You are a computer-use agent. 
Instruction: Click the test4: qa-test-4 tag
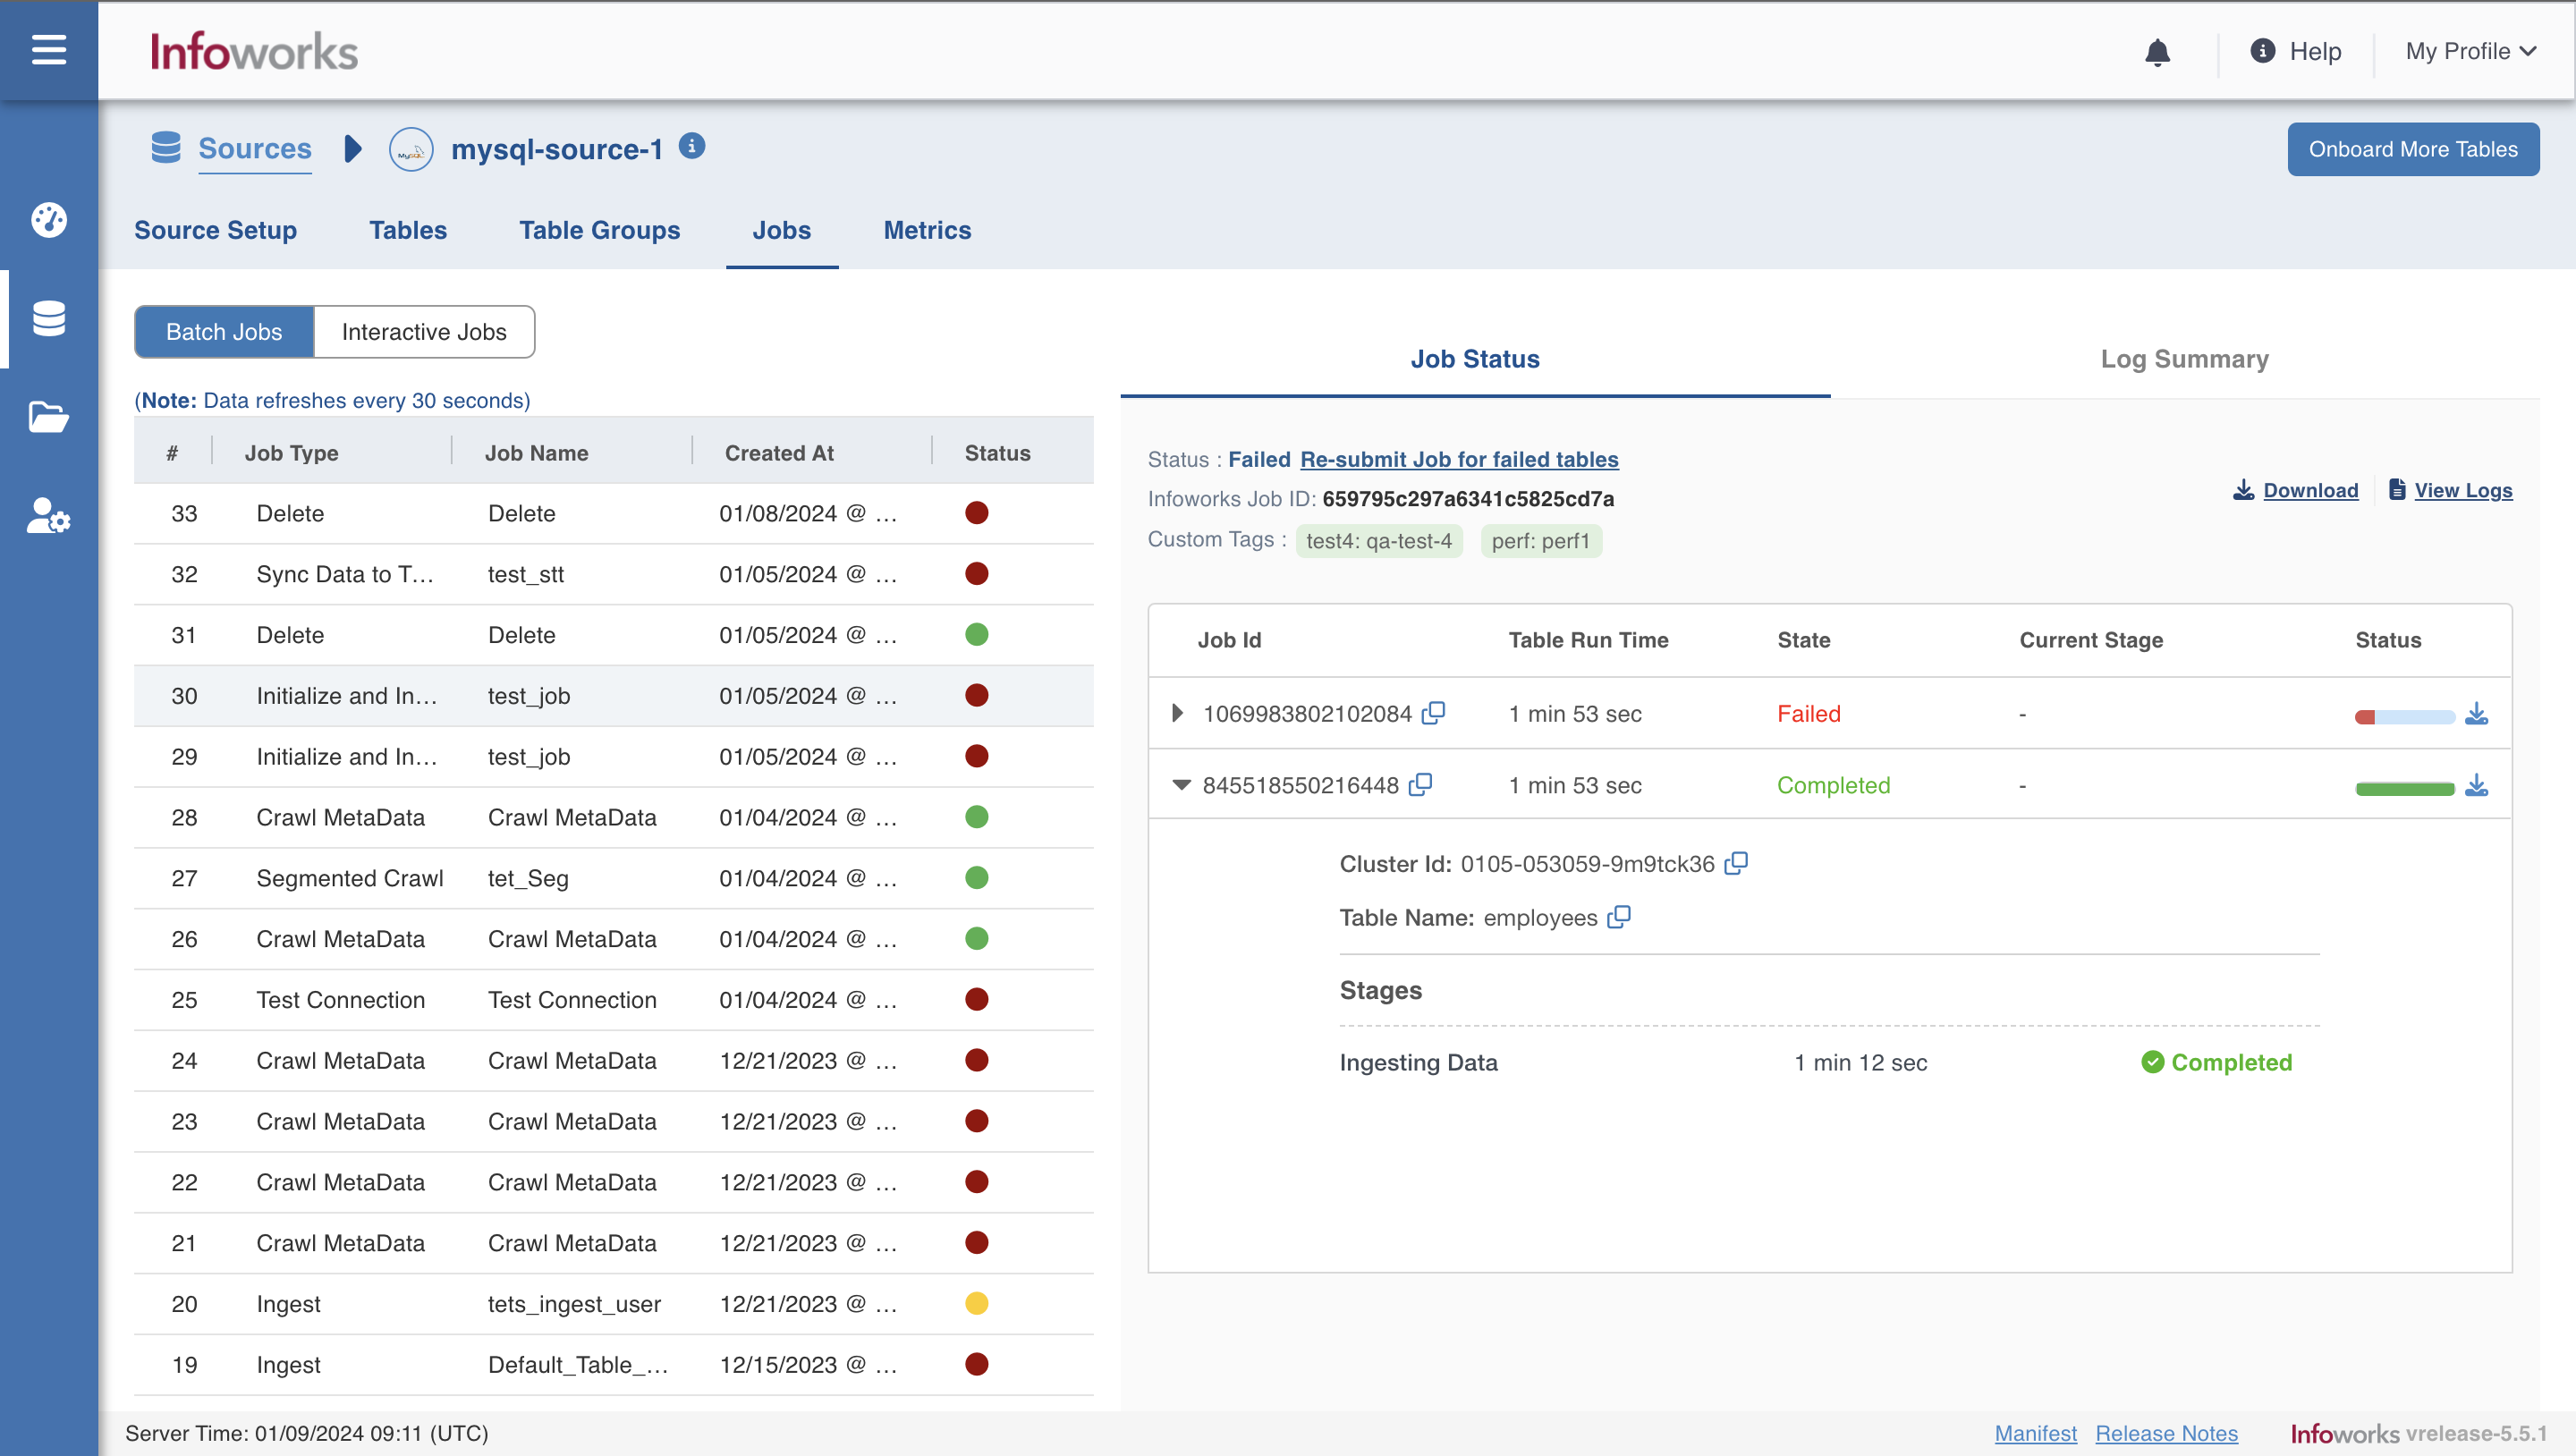1378,540
